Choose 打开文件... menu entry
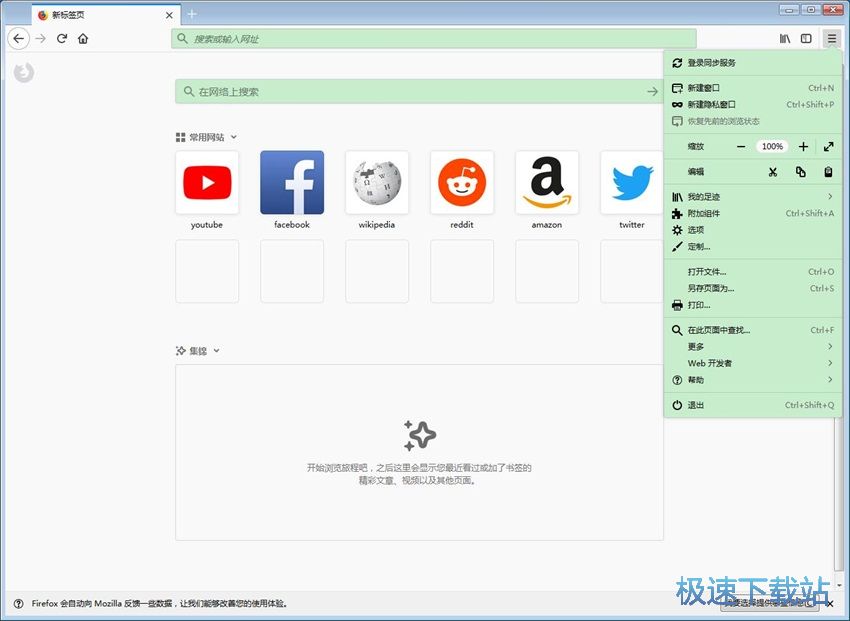Image resolution: width=850 pixels, height=621 pixels. (753, 271)
